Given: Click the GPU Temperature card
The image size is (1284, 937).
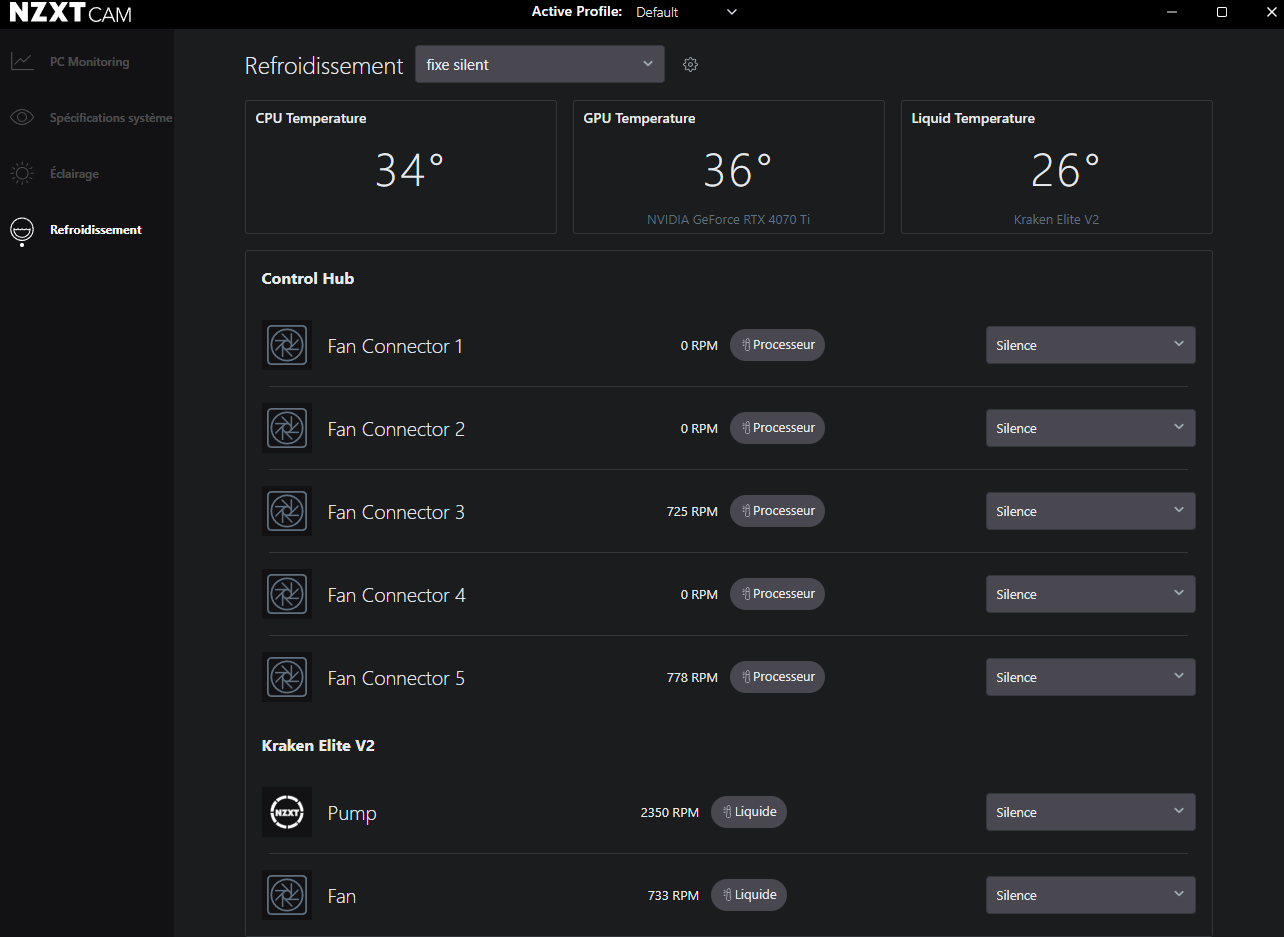Looking at the screenshot, I should coord(728,167).
